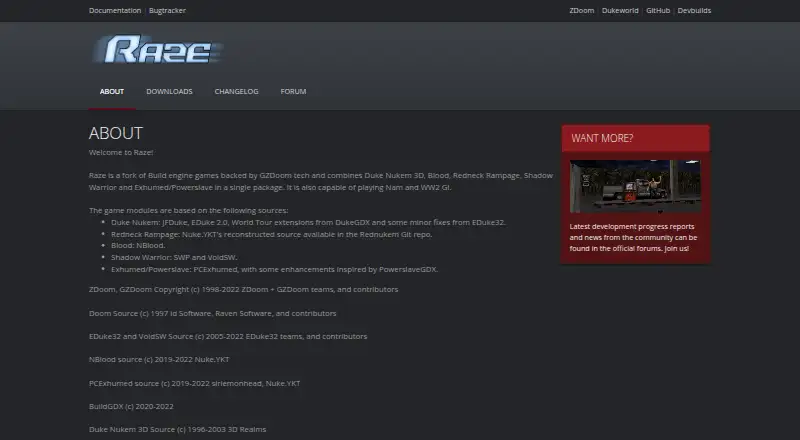Click the ABOUT page heading
The height and width of the screenshot is (440, 800).
pyautogui.click(x=116, y=133)
